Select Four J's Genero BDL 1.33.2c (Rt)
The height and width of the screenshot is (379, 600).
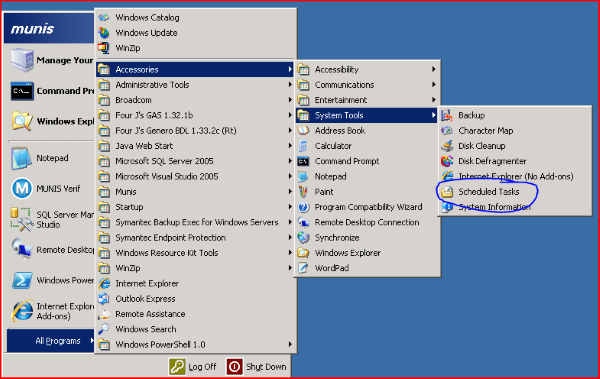pos(195,131)
